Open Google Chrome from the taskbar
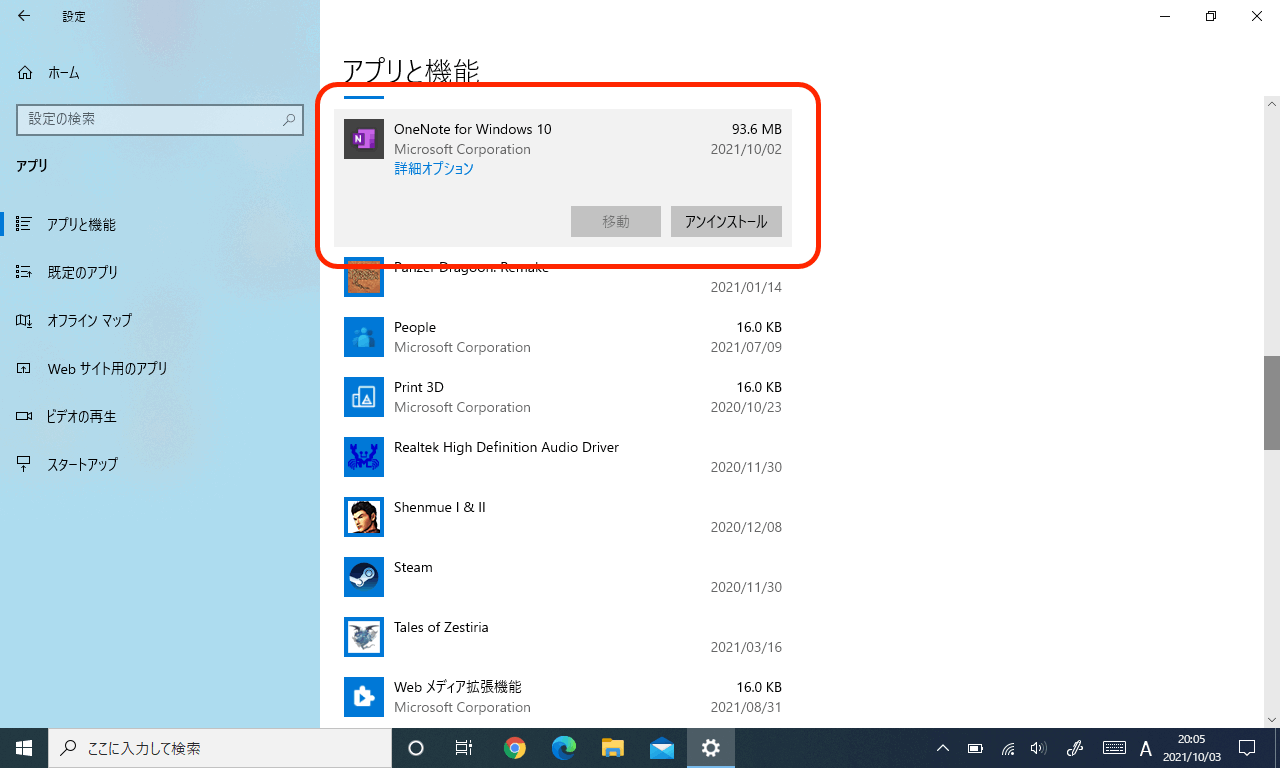Viewport: 1280px width, 768px height. pyautogui.click(x=515, y=748)
